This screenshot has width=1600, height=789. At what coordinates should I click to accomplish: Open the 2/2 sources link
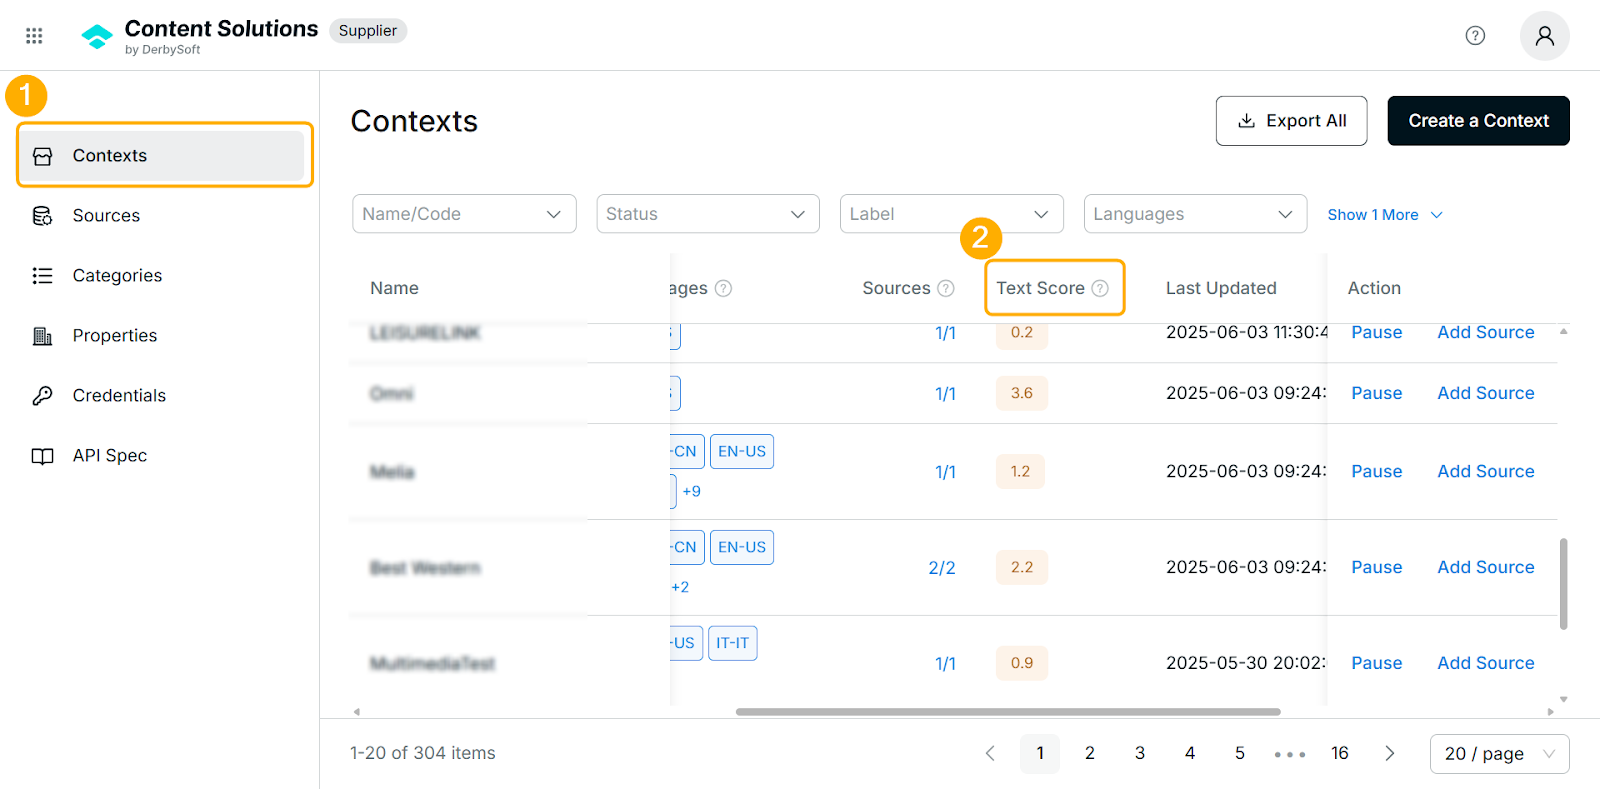[x=942, y=568]
